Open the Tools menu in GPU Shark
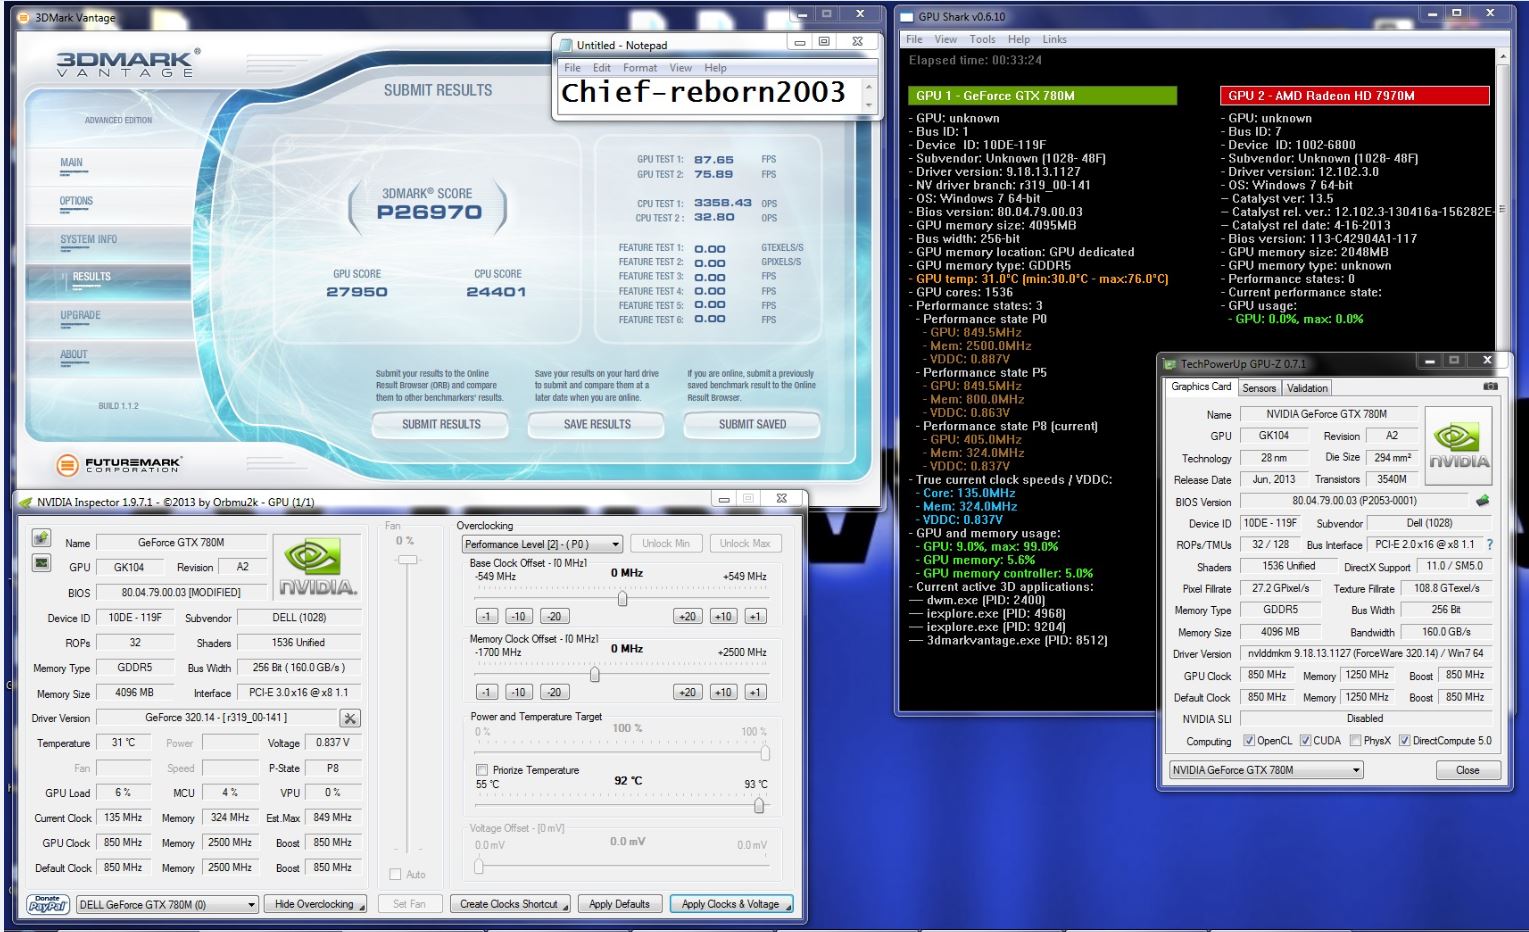Viewport: 1529px width, 932px height. coord(982,39)
